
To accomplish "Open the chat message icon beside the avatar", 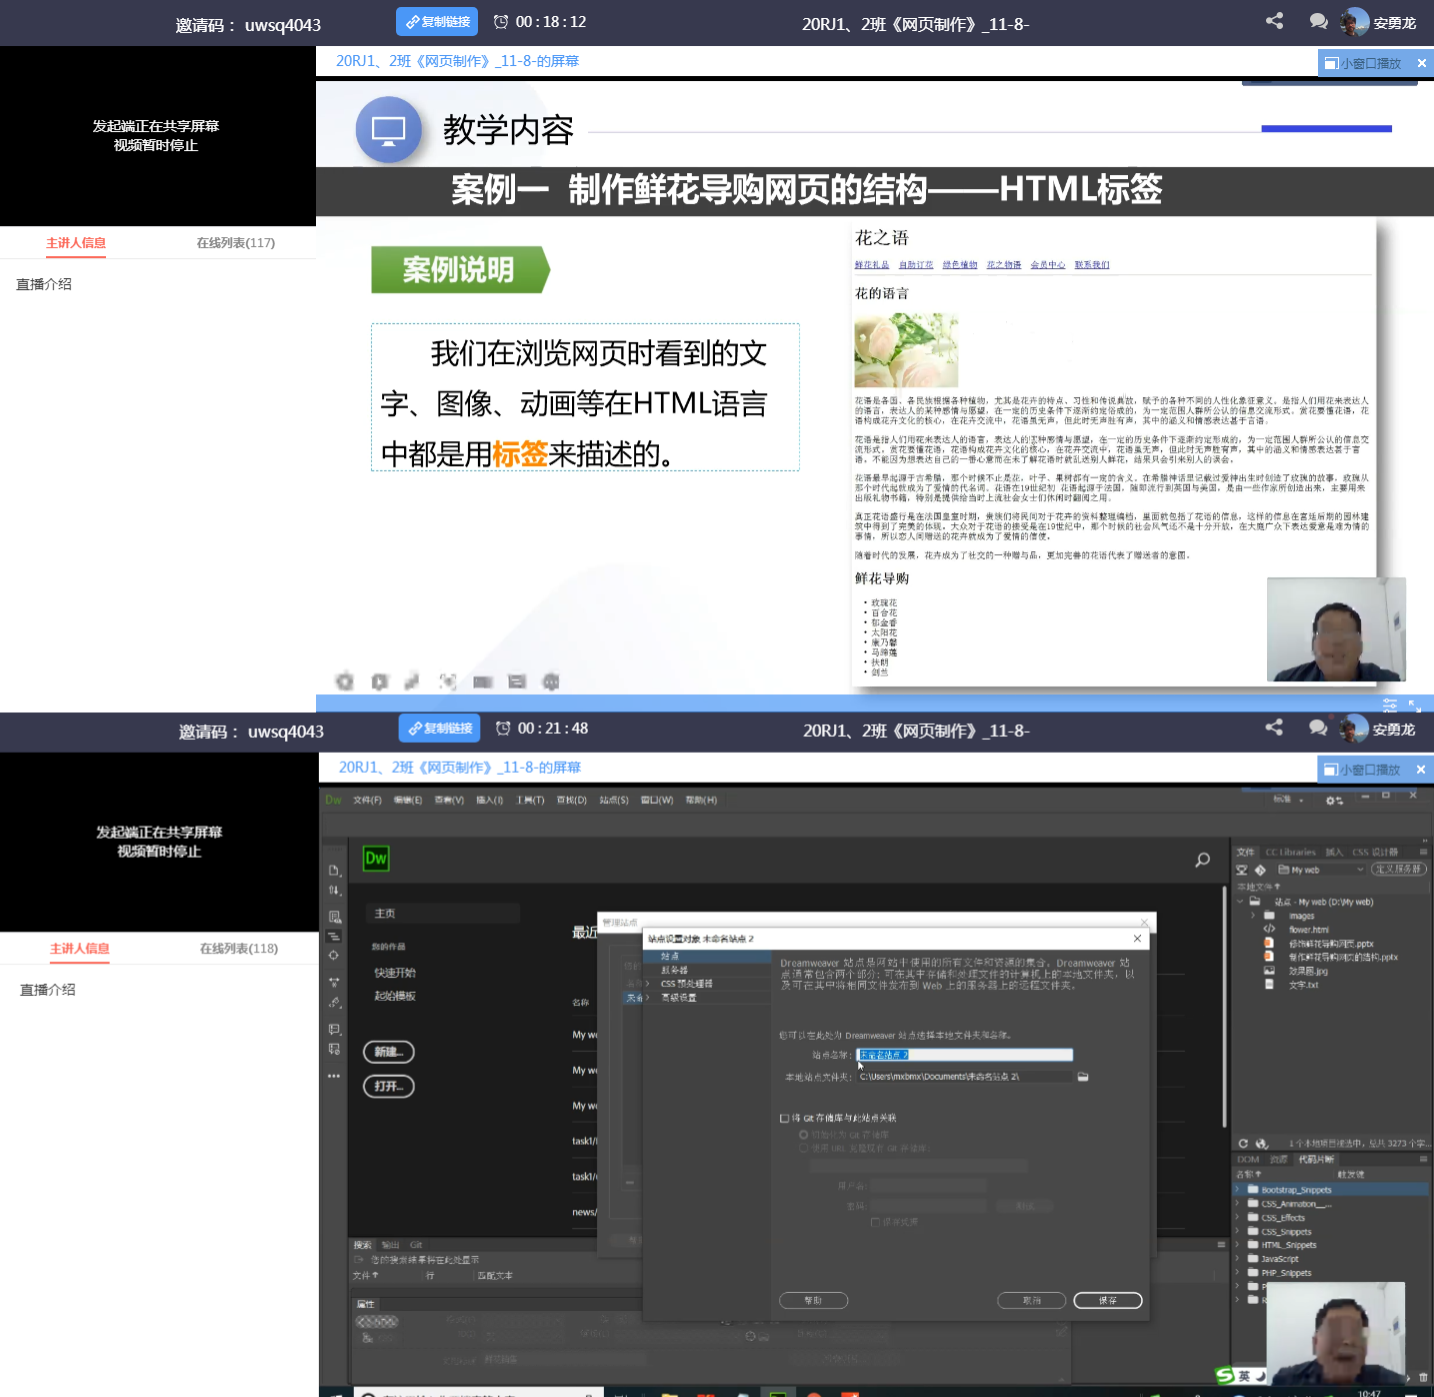I will 1318,21.
